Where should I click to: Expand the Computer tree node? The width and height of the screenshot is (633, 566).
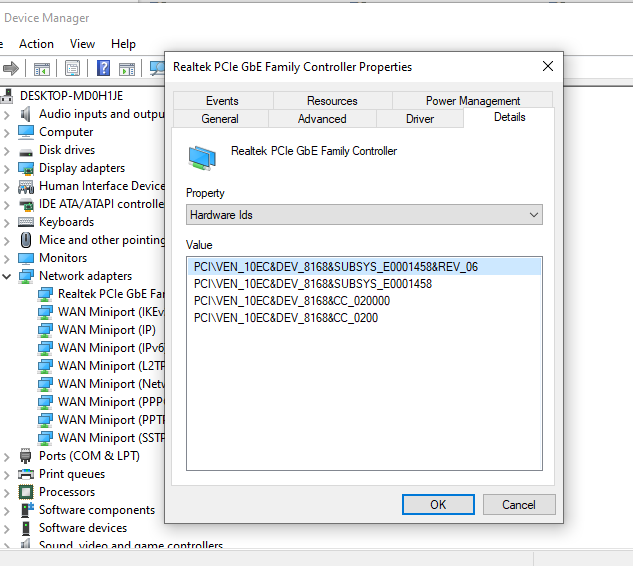pyautogui.click(x=6, y=133)
